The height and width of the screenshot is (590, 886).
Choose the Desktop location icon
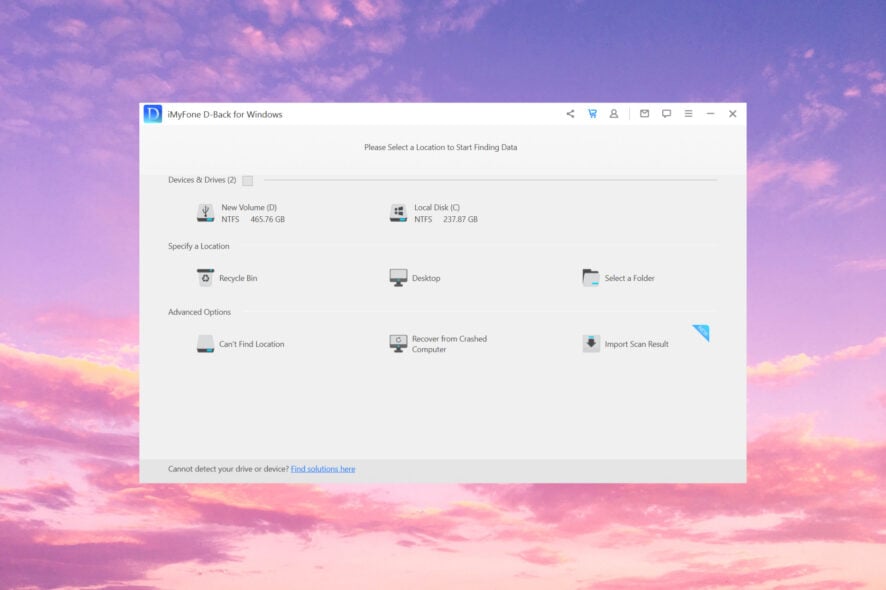click(398, 277)
